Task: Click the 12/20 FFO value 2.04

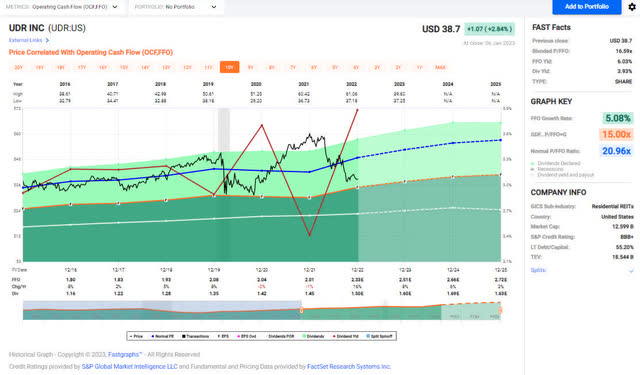Action: [x=262, y=280]
